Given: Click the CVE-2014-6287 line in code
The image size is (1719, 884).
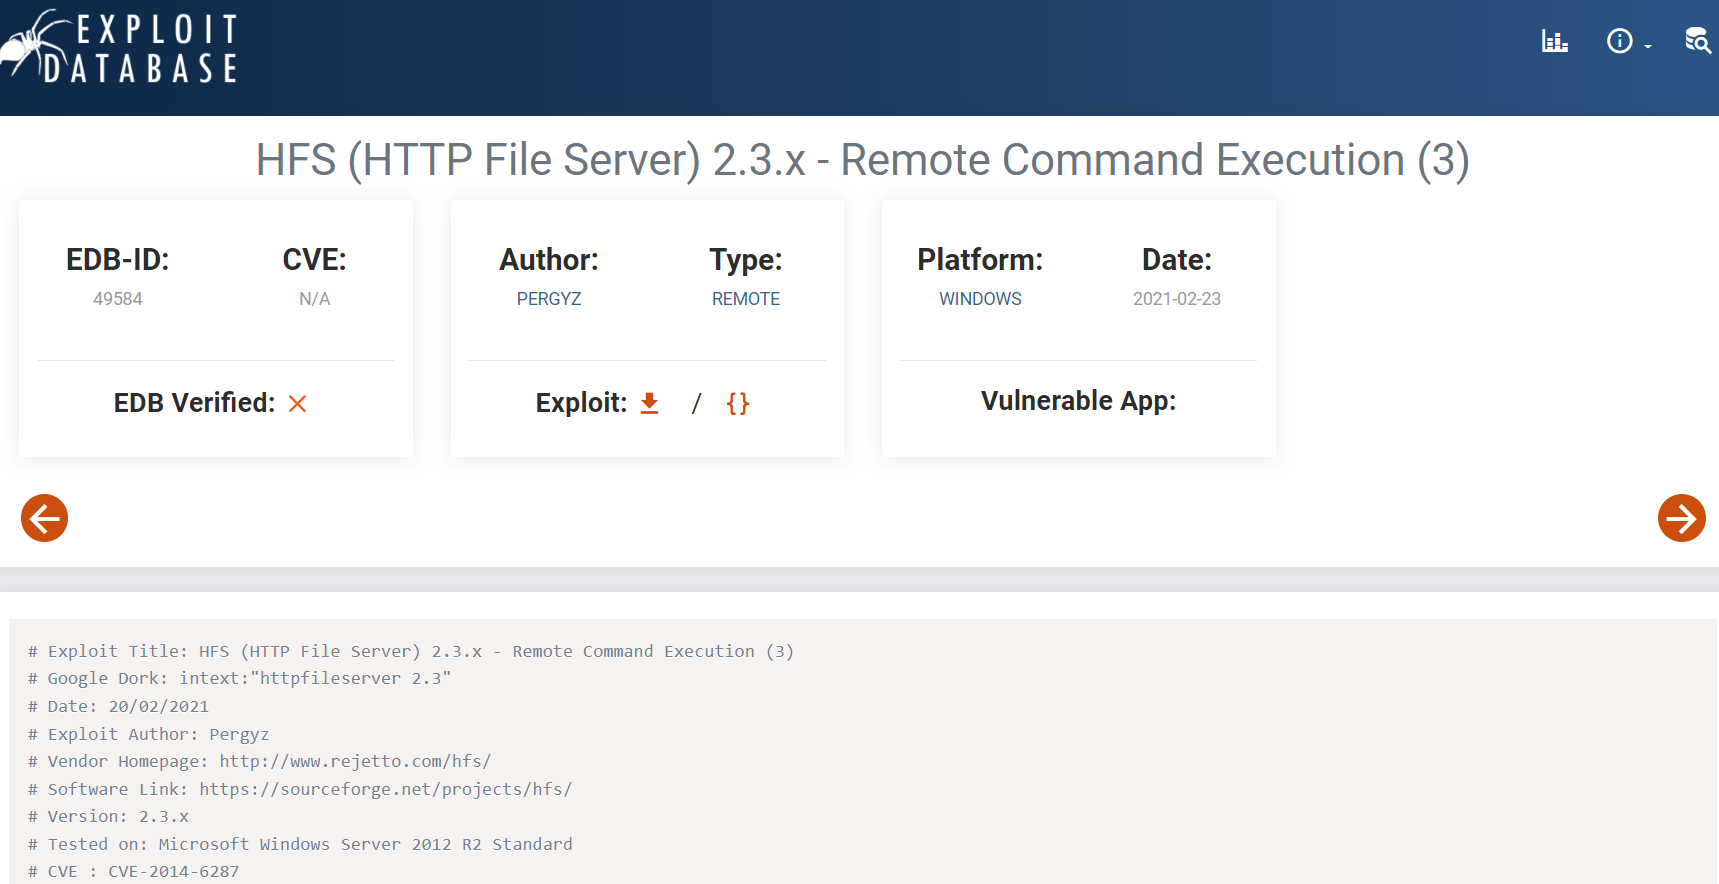Looking at the screenshot, I should click(134, 871).
